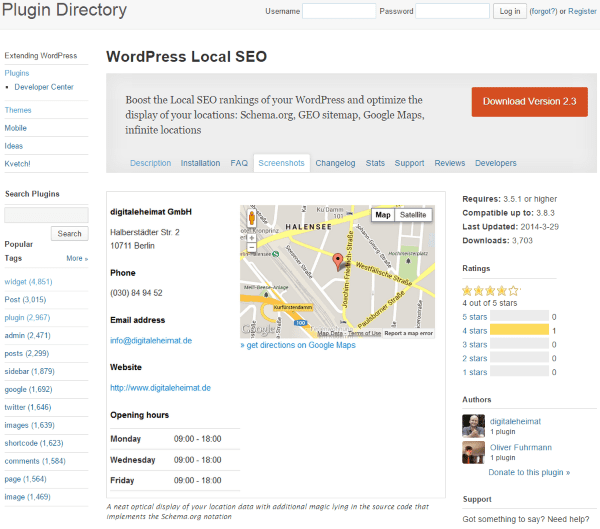Open the Reviews tab
600x529 pixels.
pos(450,163)
